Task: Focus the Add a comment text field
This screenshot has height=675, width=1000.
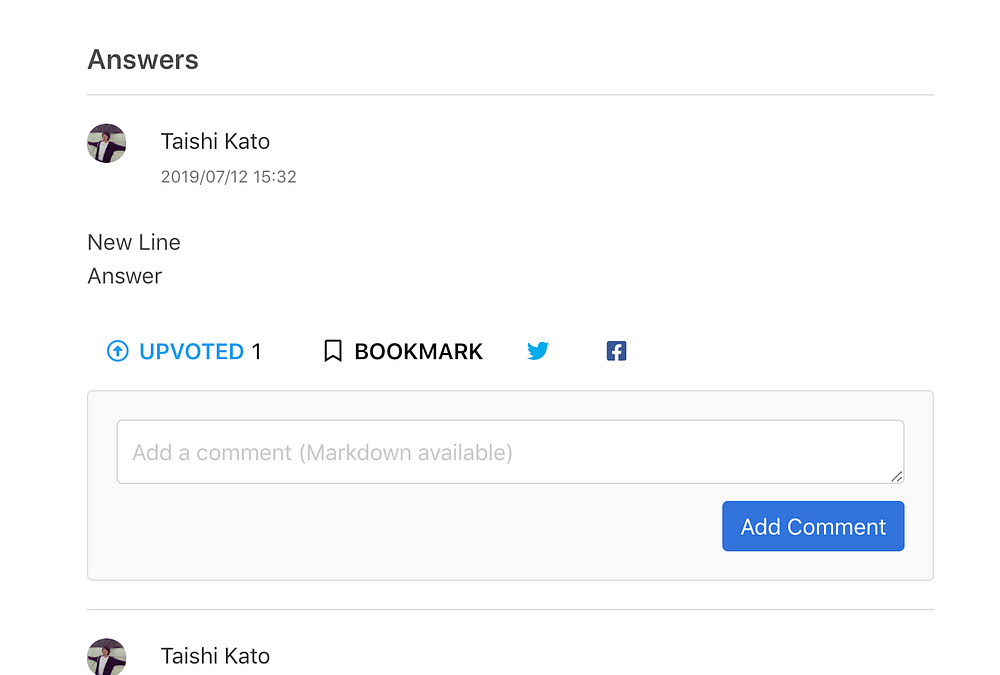Action: point(500,452)
